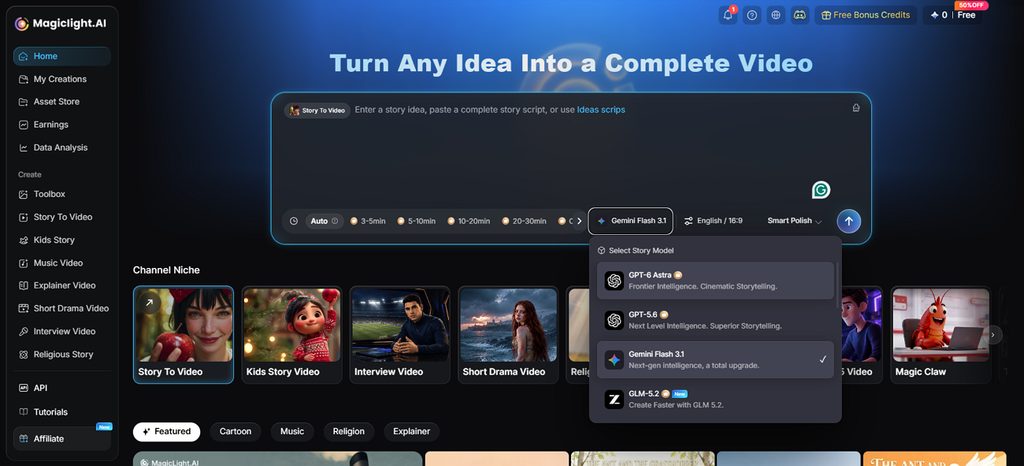Click the Music Video sidebar icon
The height and width of the screenshot is (466, 1024).
pyautogui.click(x=24, y=263)
